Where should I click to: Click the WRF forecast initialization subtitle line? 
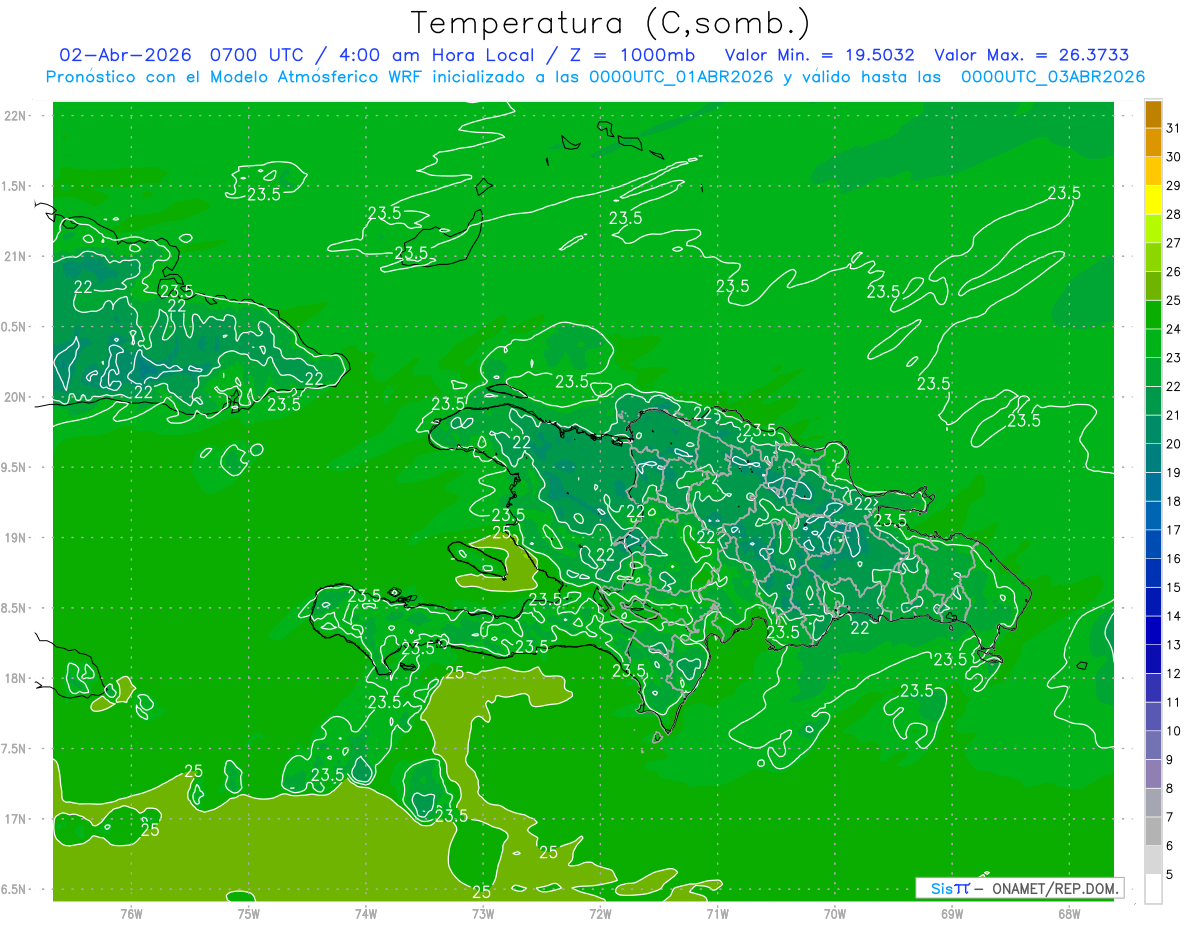coord(595,77)
